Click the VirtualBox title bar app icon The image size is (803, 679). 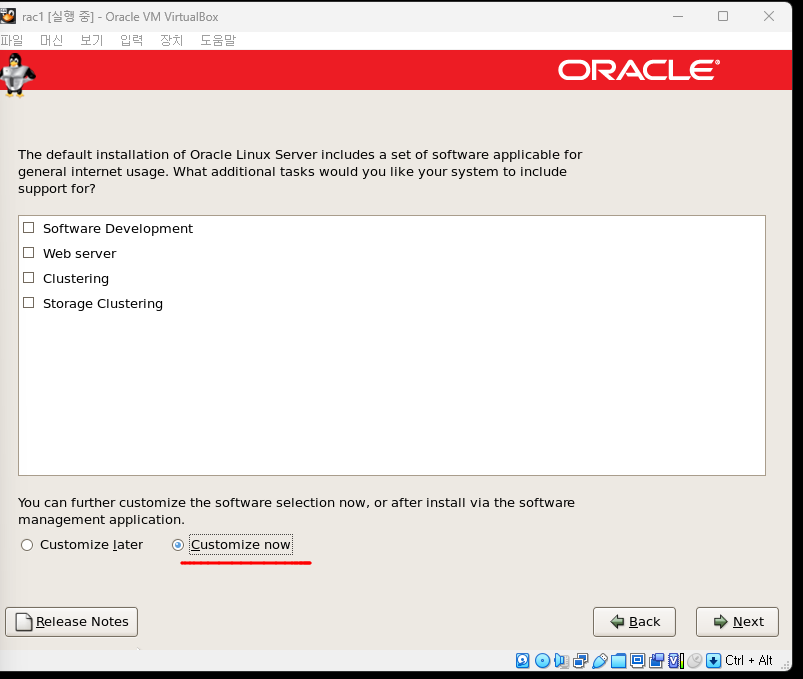(x=8, y=16)
